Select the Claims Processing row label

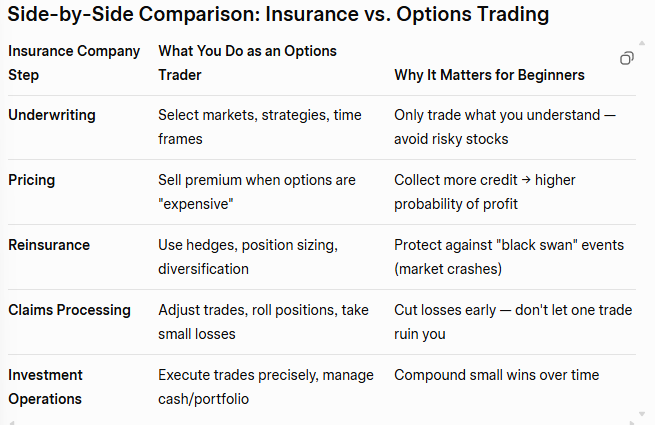[69, 310]
